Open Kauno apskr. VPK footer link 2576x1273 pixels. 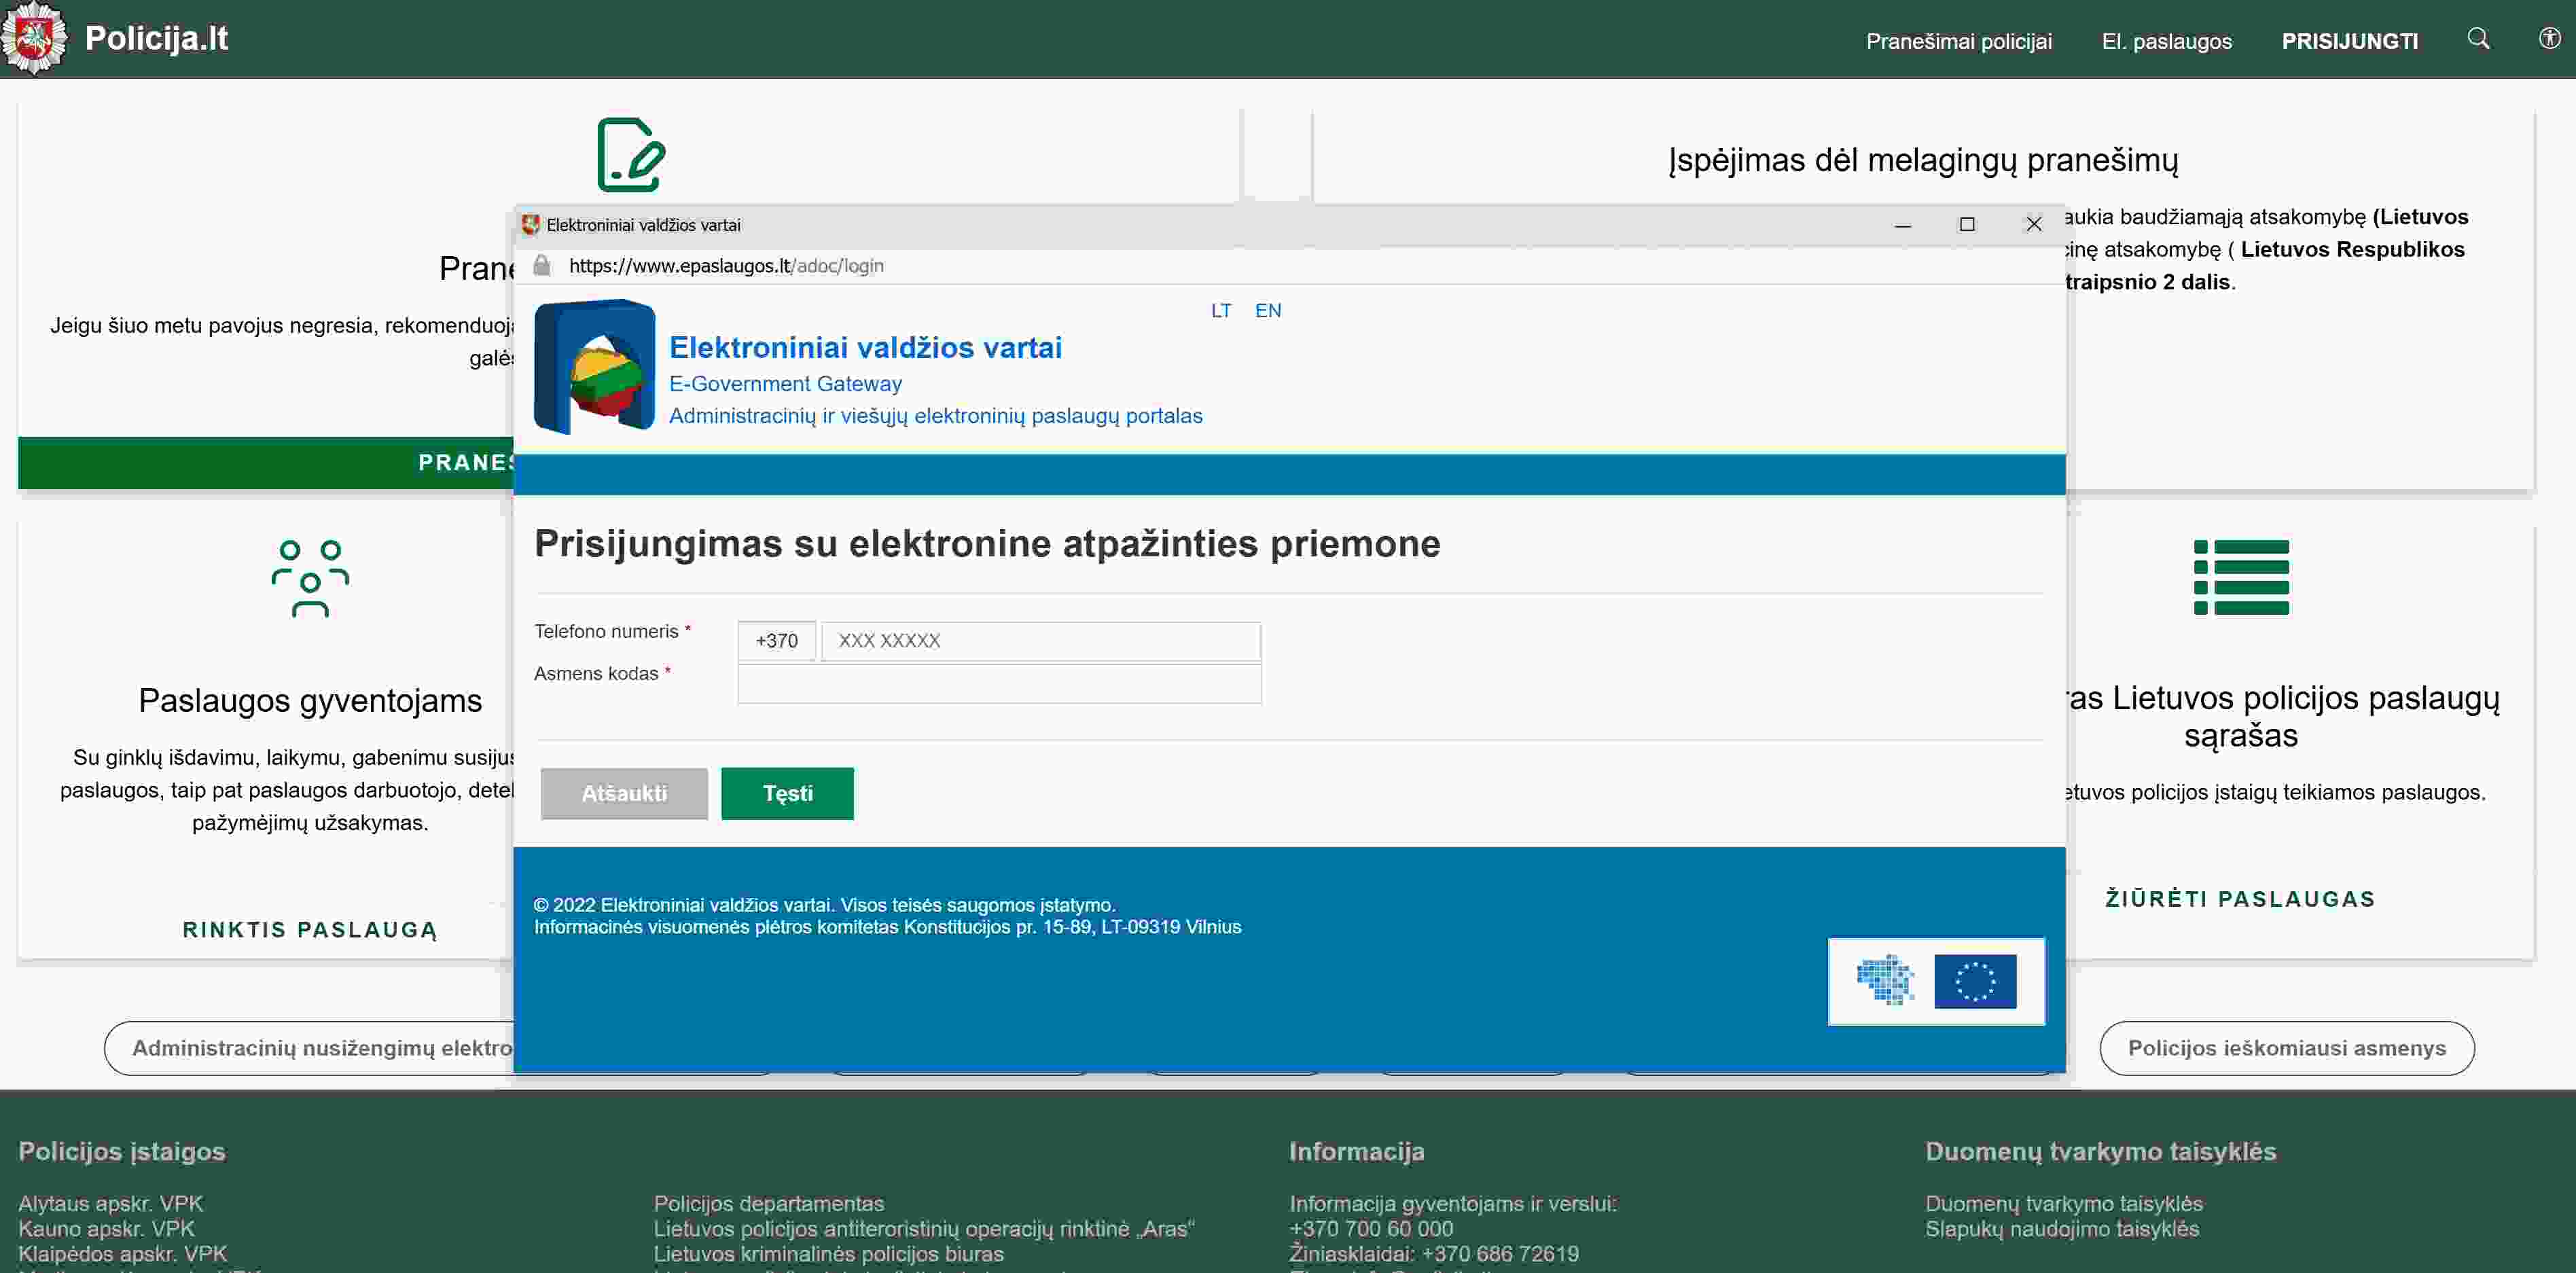click(106, 1228)
